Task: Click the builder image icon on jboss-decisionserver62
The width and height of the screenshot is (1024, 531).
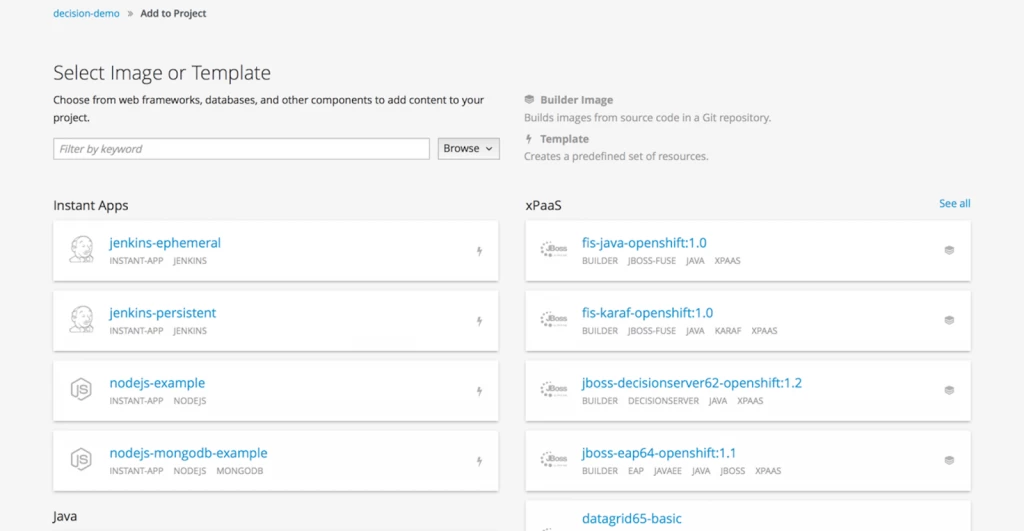Action: (x=950, y=390)
